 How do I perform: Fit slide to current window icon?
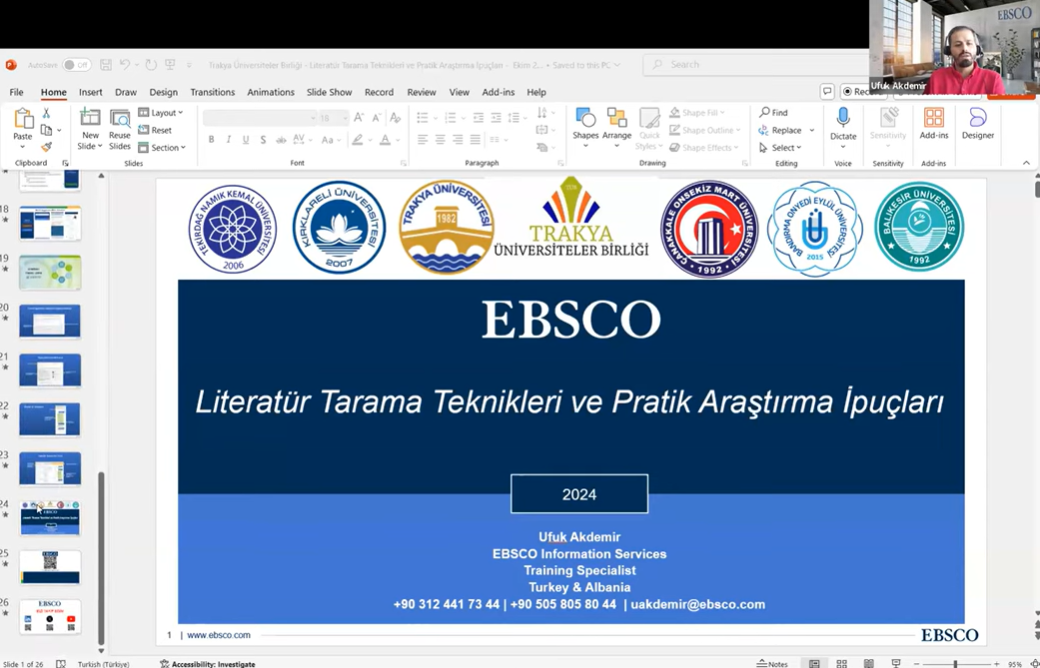click(1035, 663)
